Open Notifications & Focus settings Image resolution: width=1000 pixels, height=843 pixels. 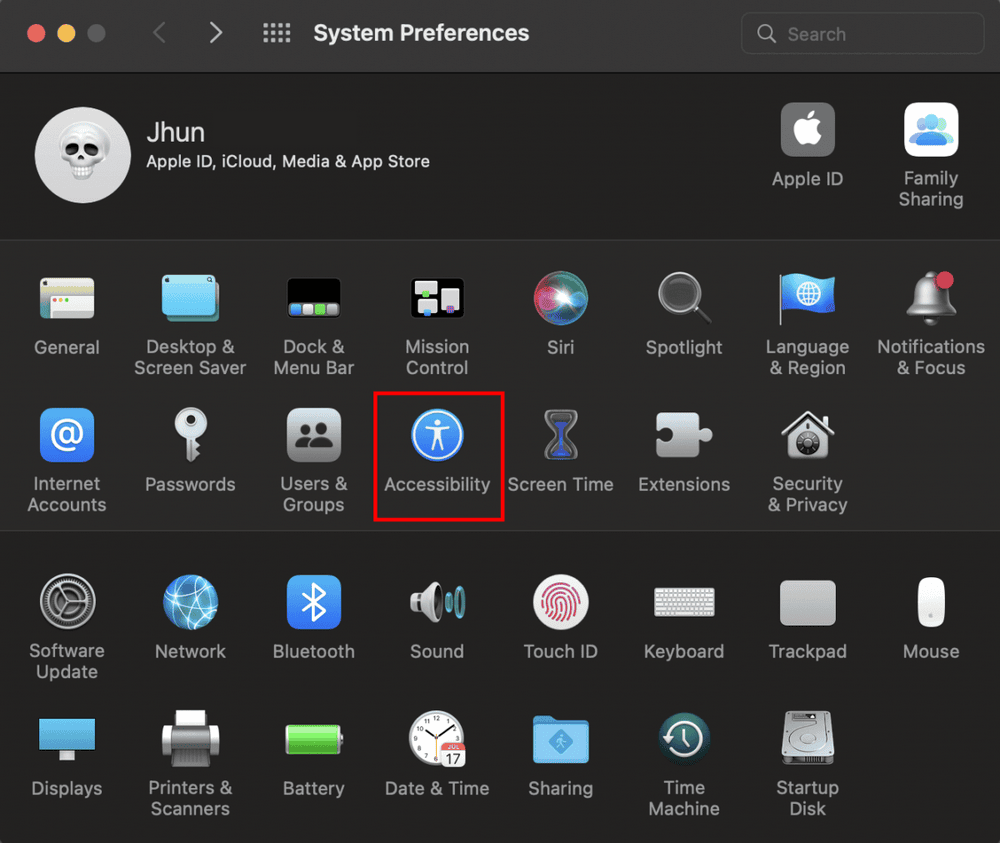point(930,298)
